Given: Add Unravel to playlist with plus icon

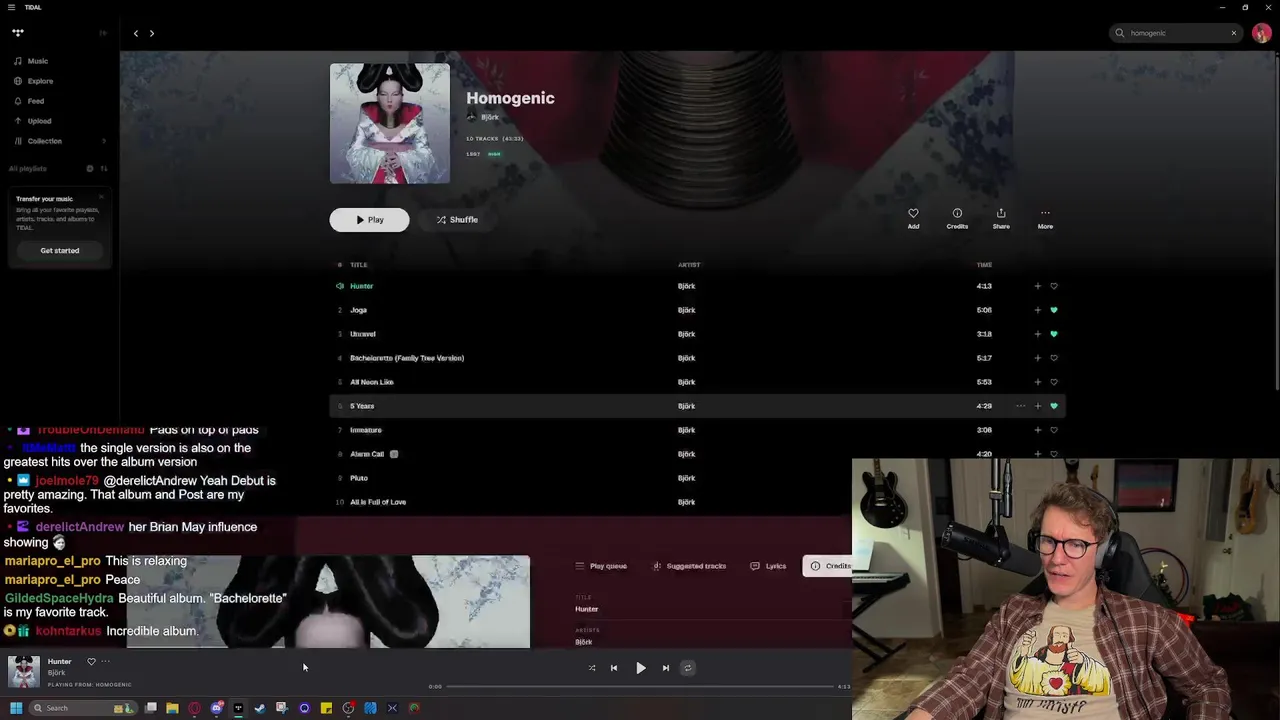Looking at the screenshot, I should pyautogui.click(x=1037, y=334).
